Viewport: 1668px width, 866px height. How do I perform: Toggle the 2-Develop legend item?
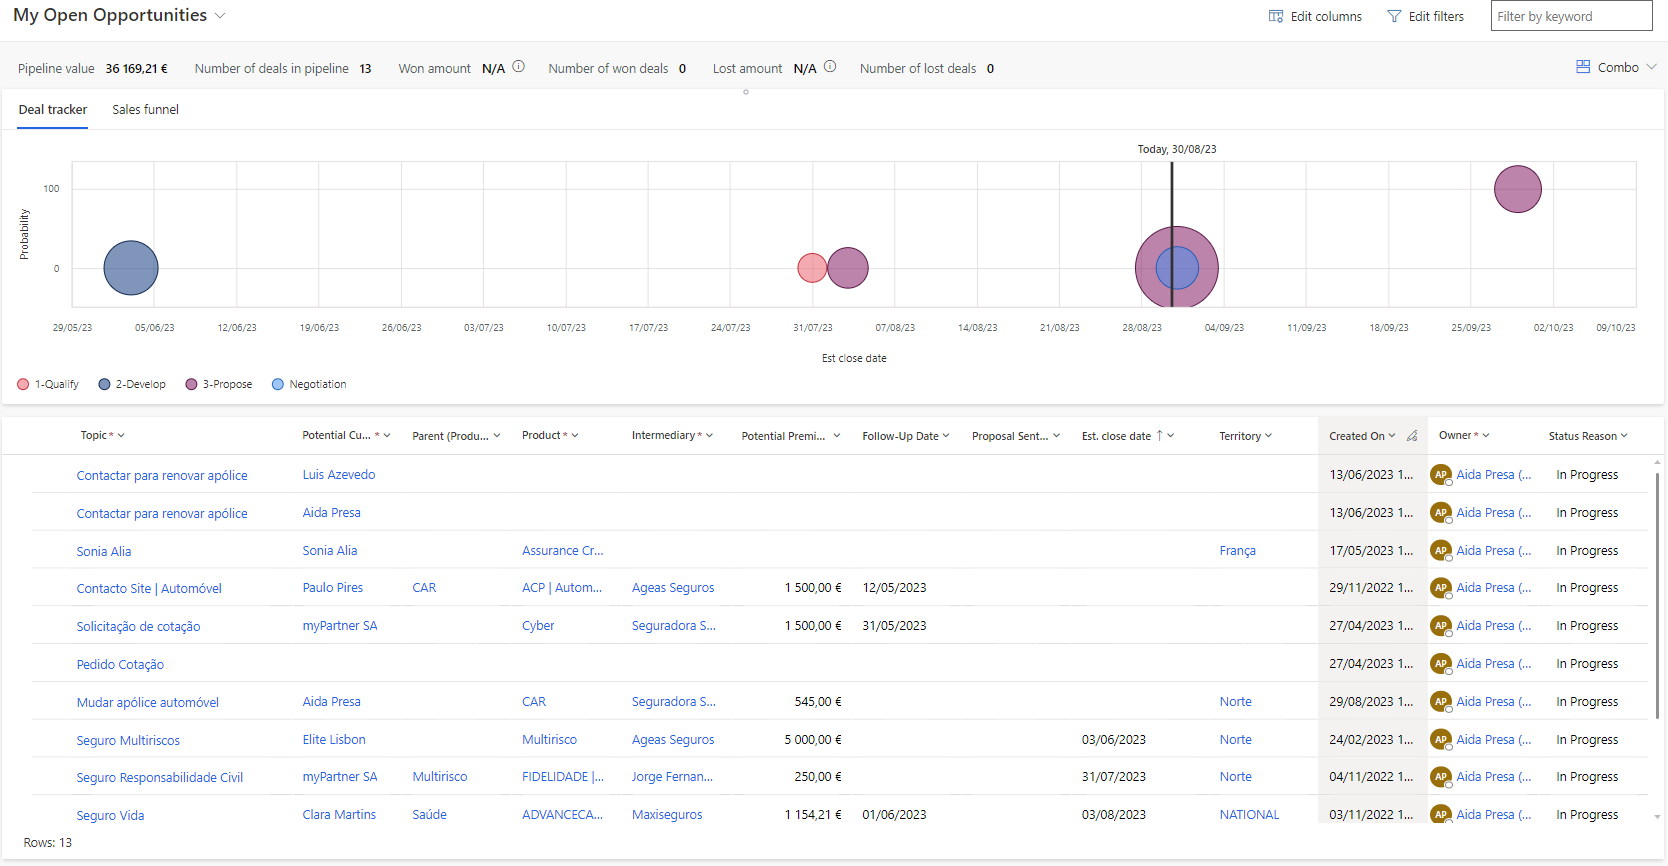click(132, 384)
